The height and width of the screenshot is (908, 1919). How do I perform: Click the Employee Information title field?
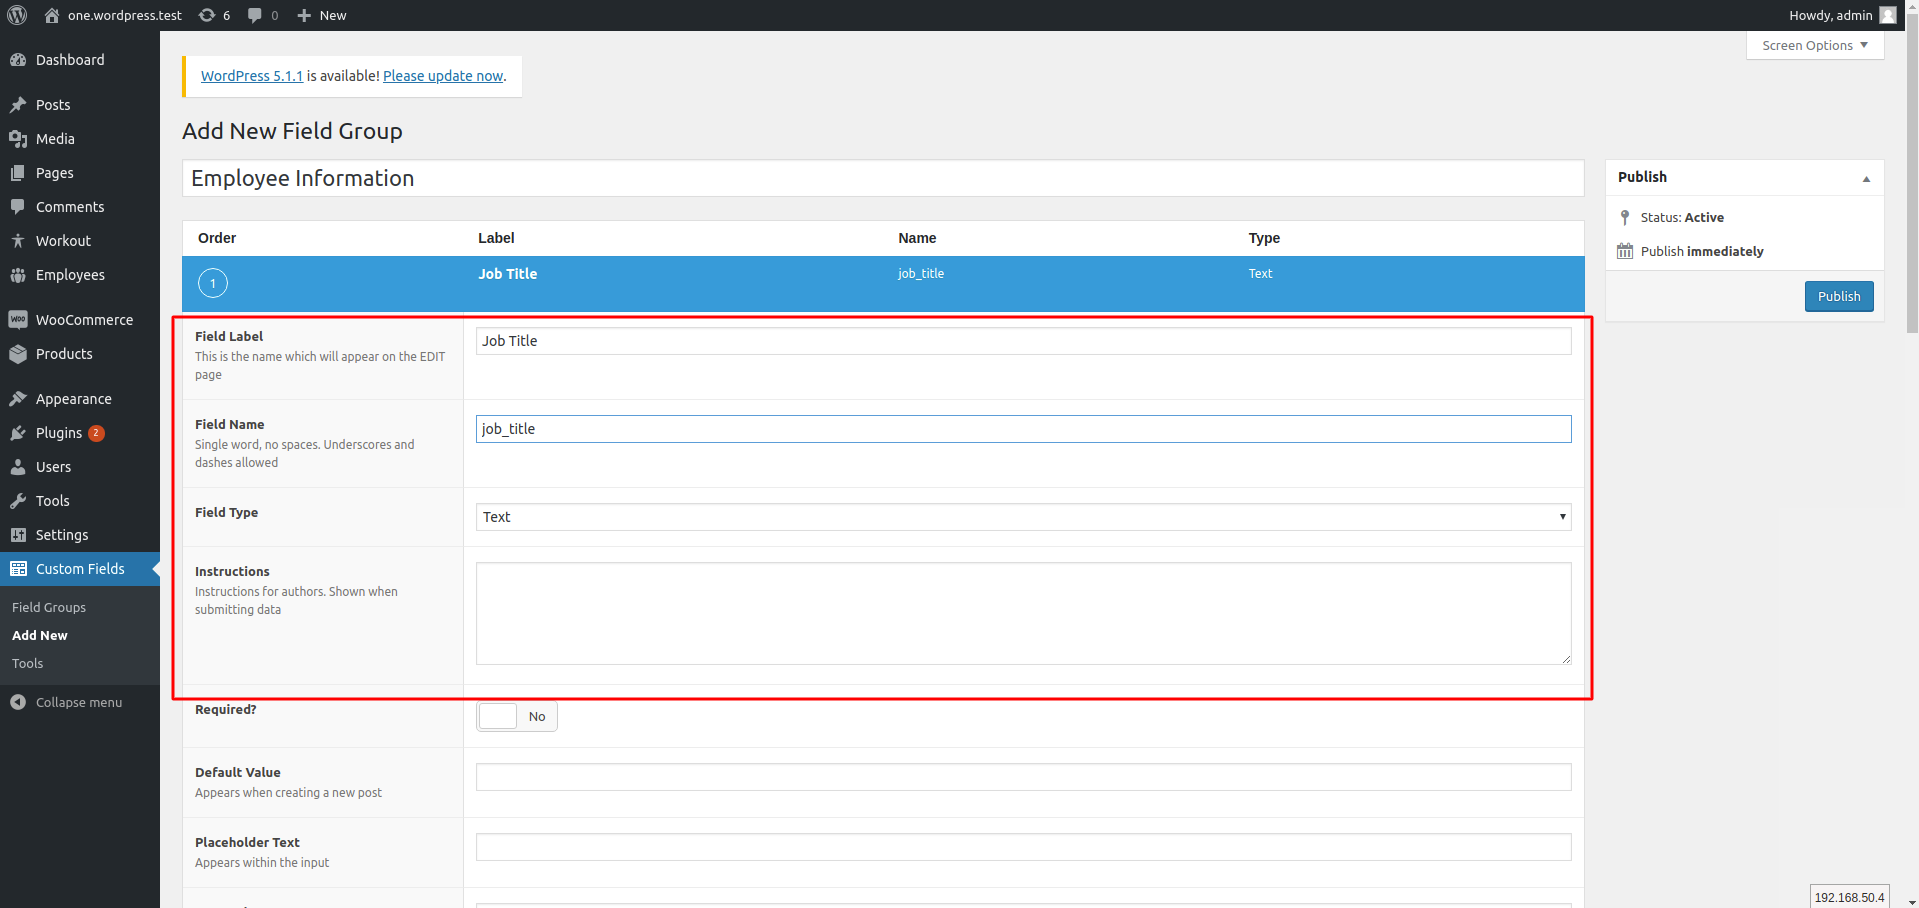[883, 178]
